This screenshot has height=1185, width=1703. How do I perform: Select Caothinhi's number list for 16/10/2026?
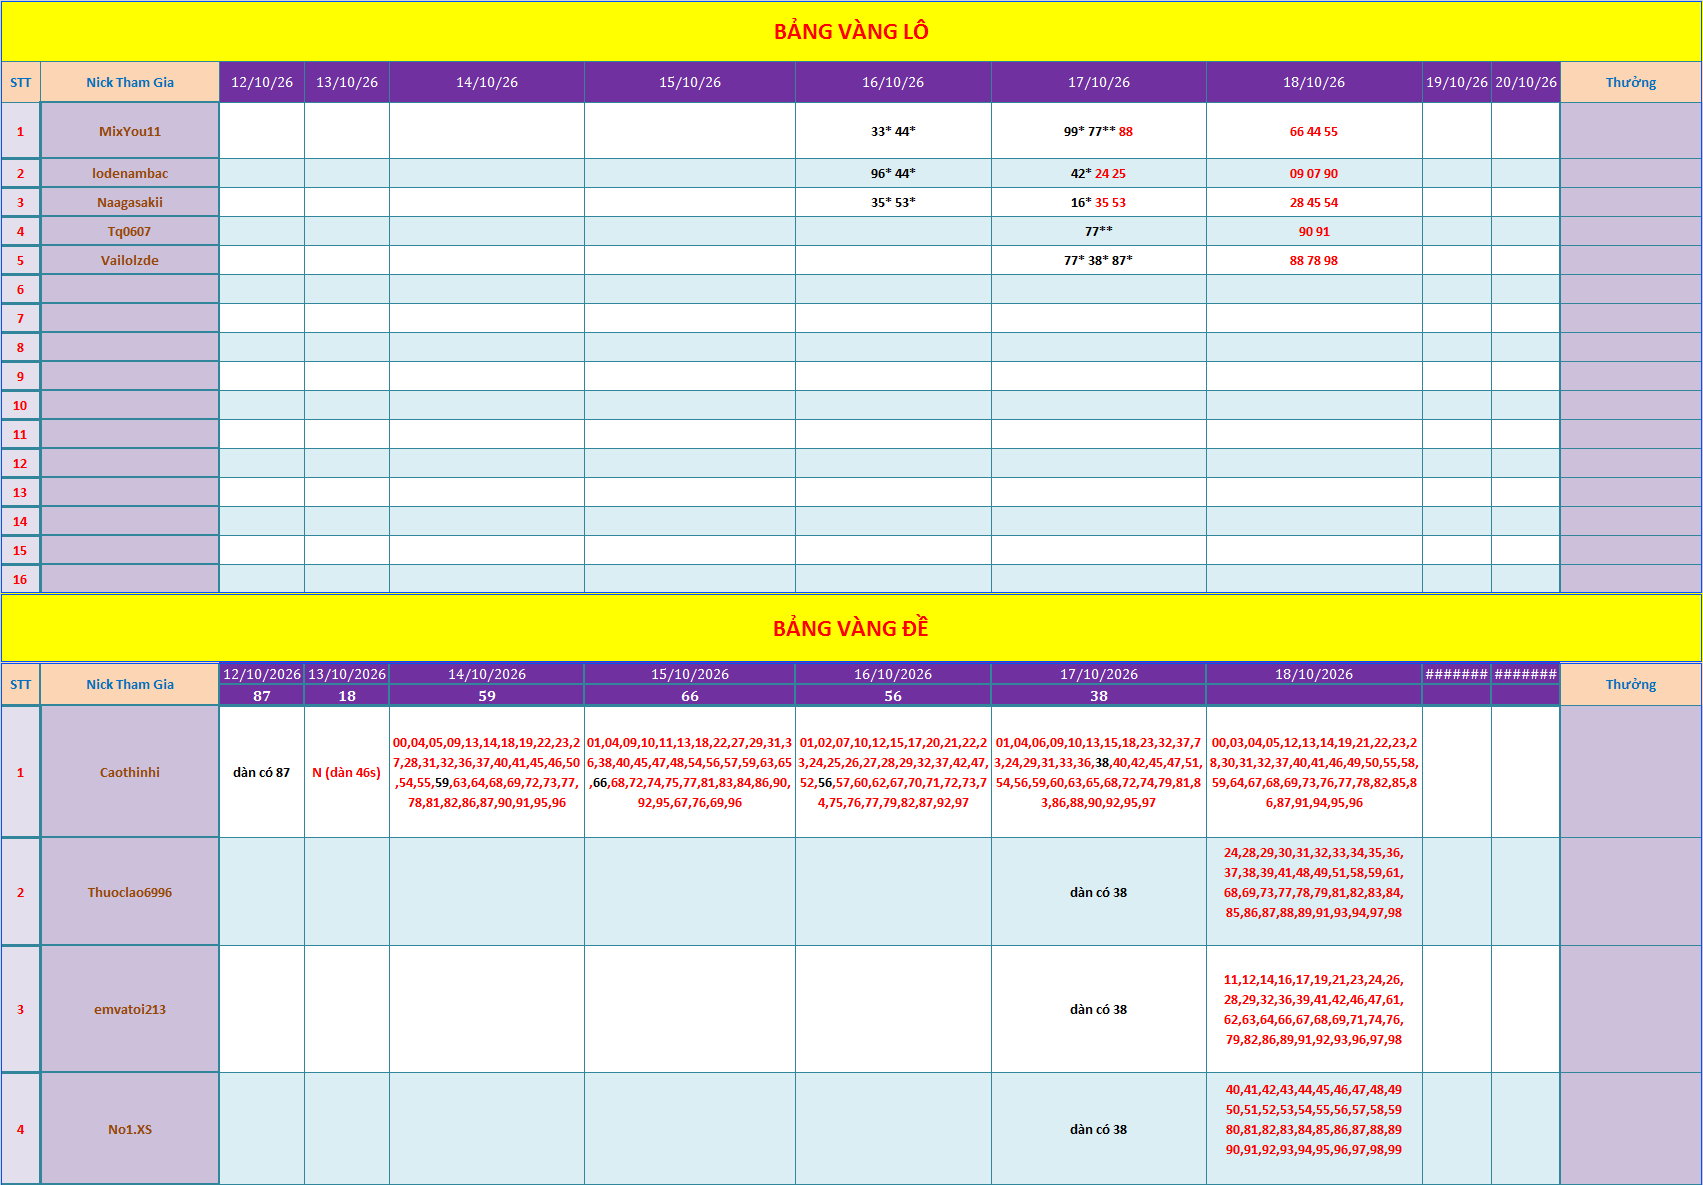893,772
